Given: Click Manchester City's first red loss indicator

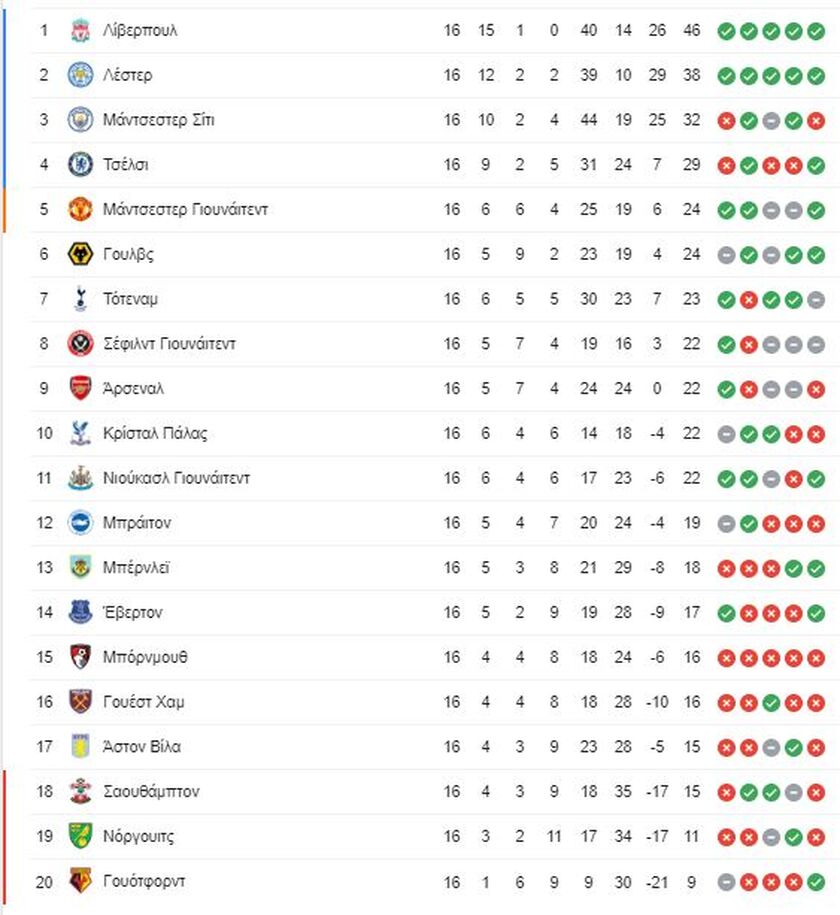Looking at the screenshot, I should [x=726, y=121].
